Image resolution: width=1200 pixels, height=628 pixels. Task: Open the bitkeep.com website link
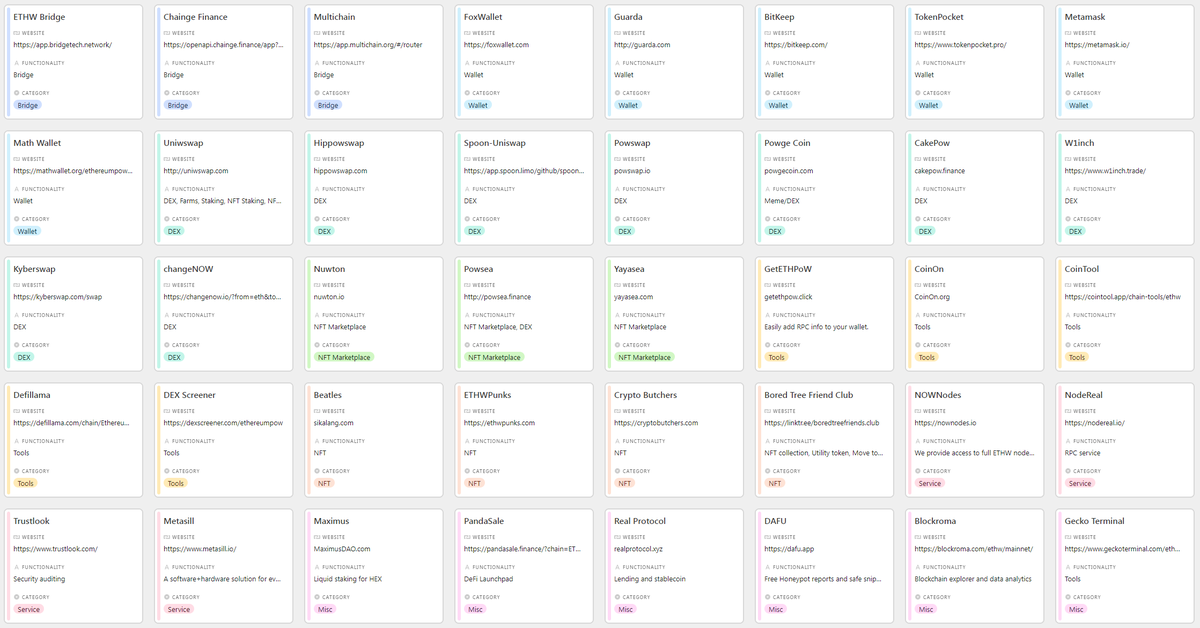coord(796,45)
